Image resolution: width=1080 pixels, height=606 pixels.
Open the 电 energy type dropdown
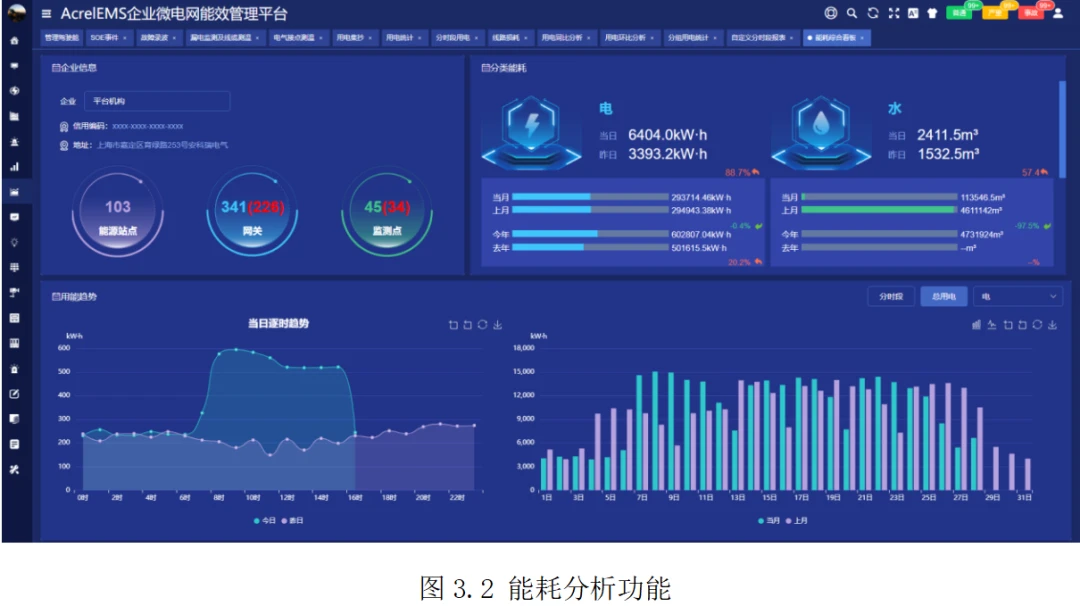click(1017, 297)
